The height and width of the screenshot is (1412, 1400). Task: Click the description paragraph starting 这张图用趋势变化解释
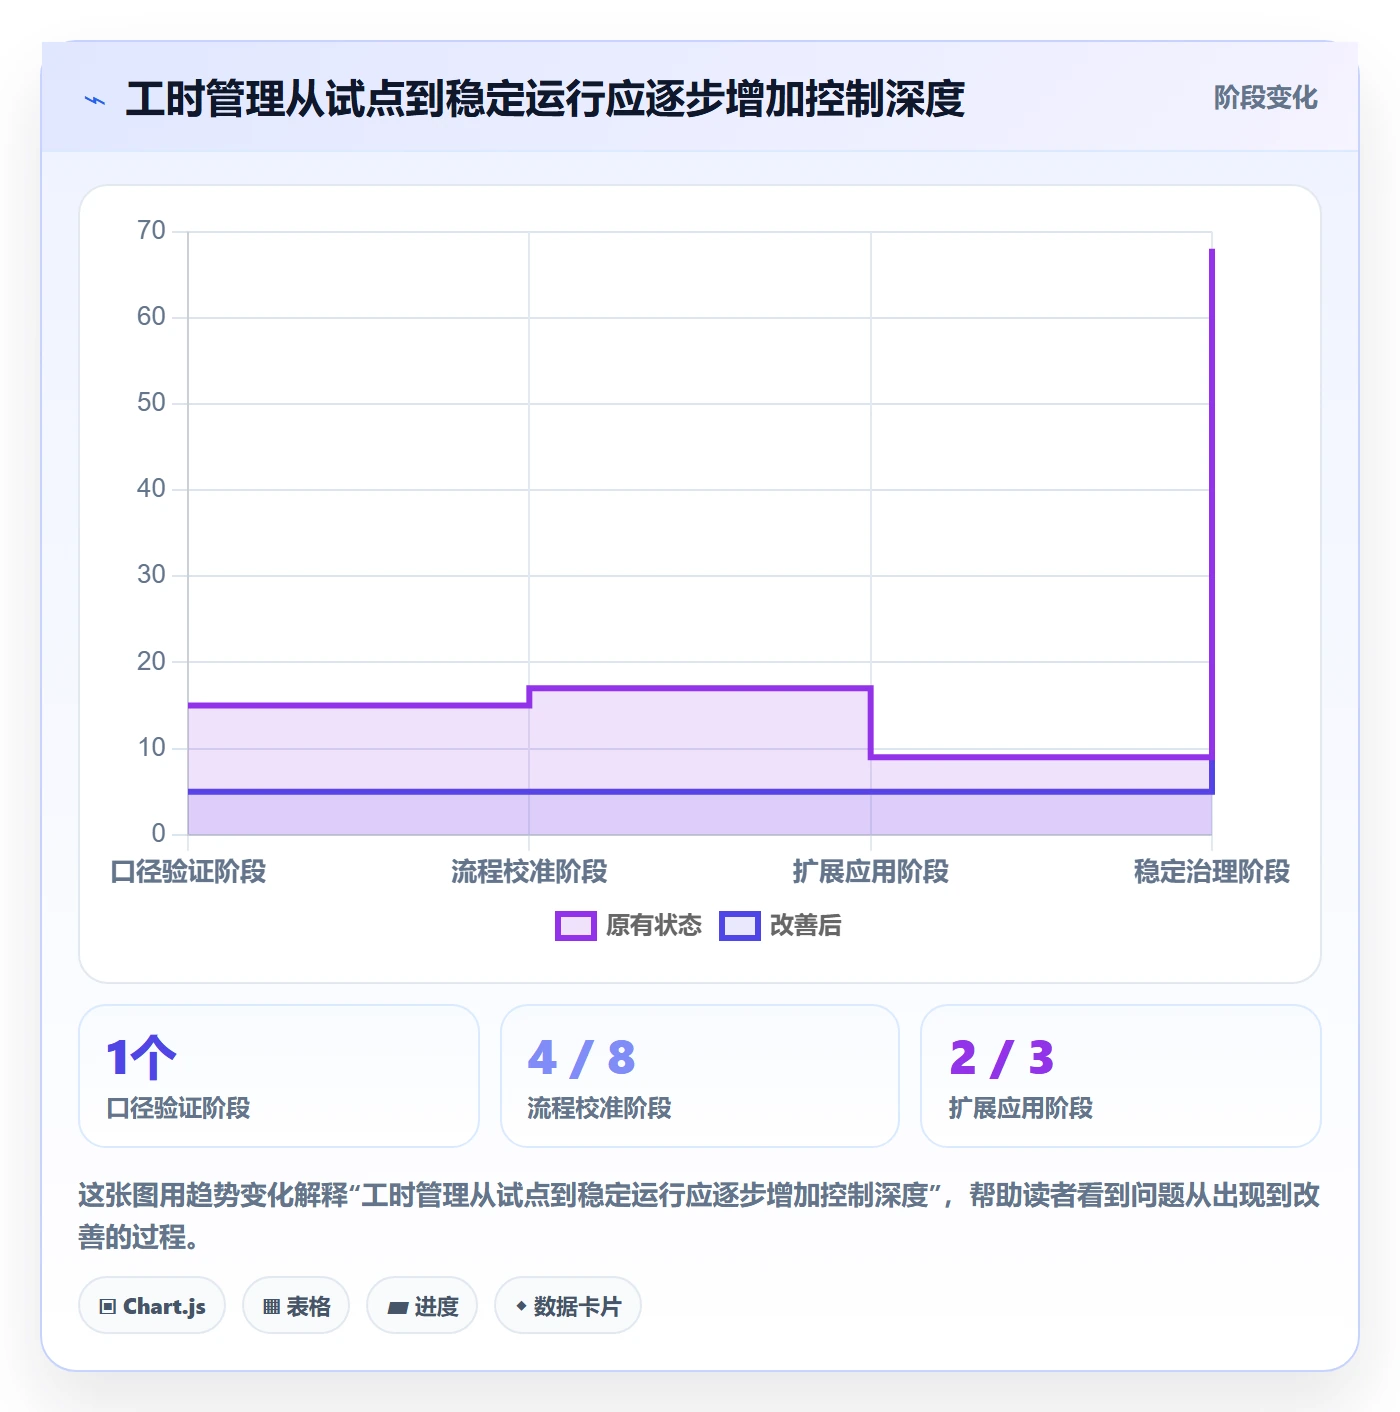coord(699,1216)
